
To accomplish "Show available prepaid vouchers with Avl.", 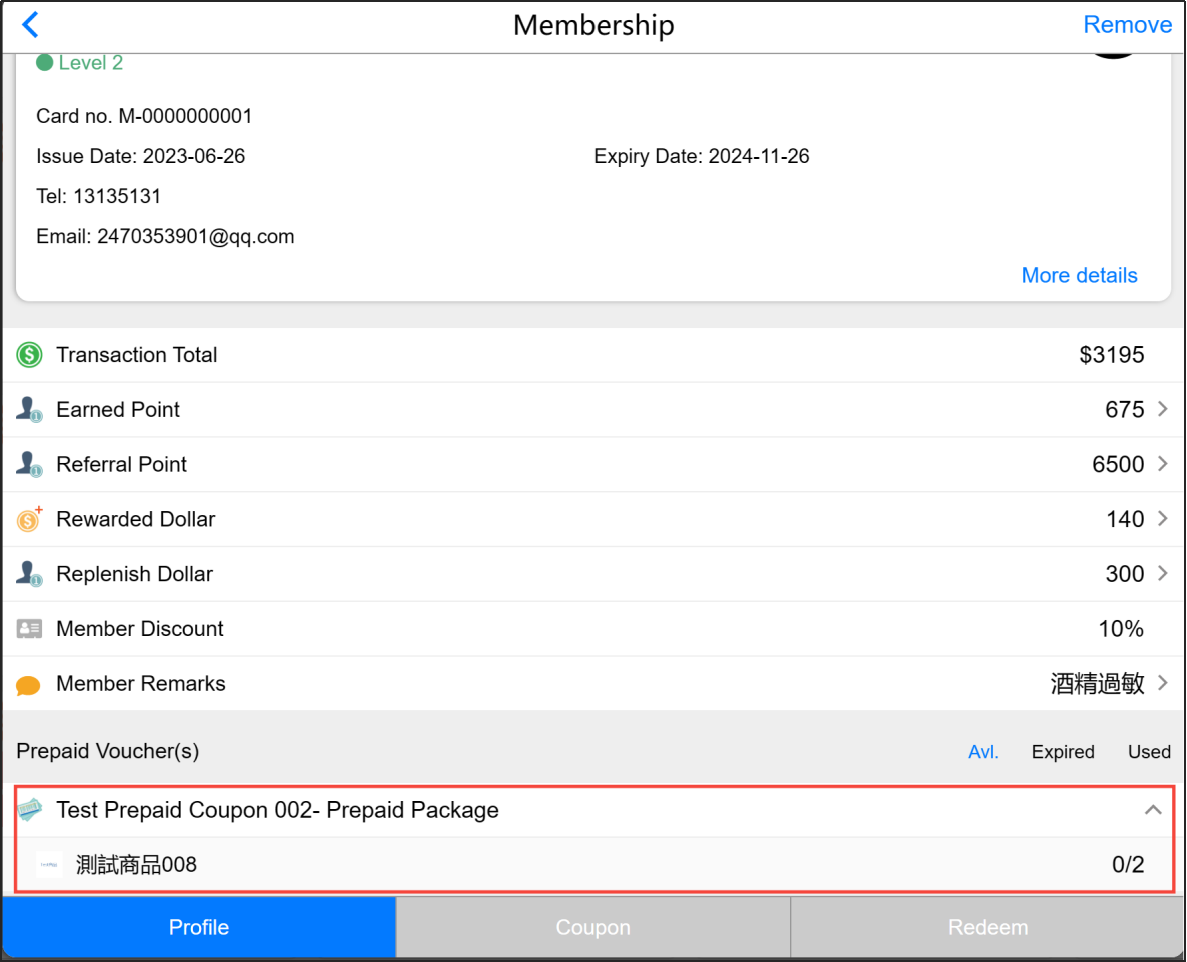I will 983,752.
